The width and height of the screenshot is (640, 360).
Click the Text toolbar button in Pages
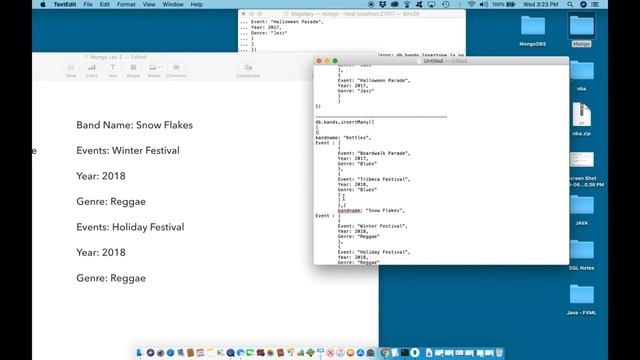point(112,70)
